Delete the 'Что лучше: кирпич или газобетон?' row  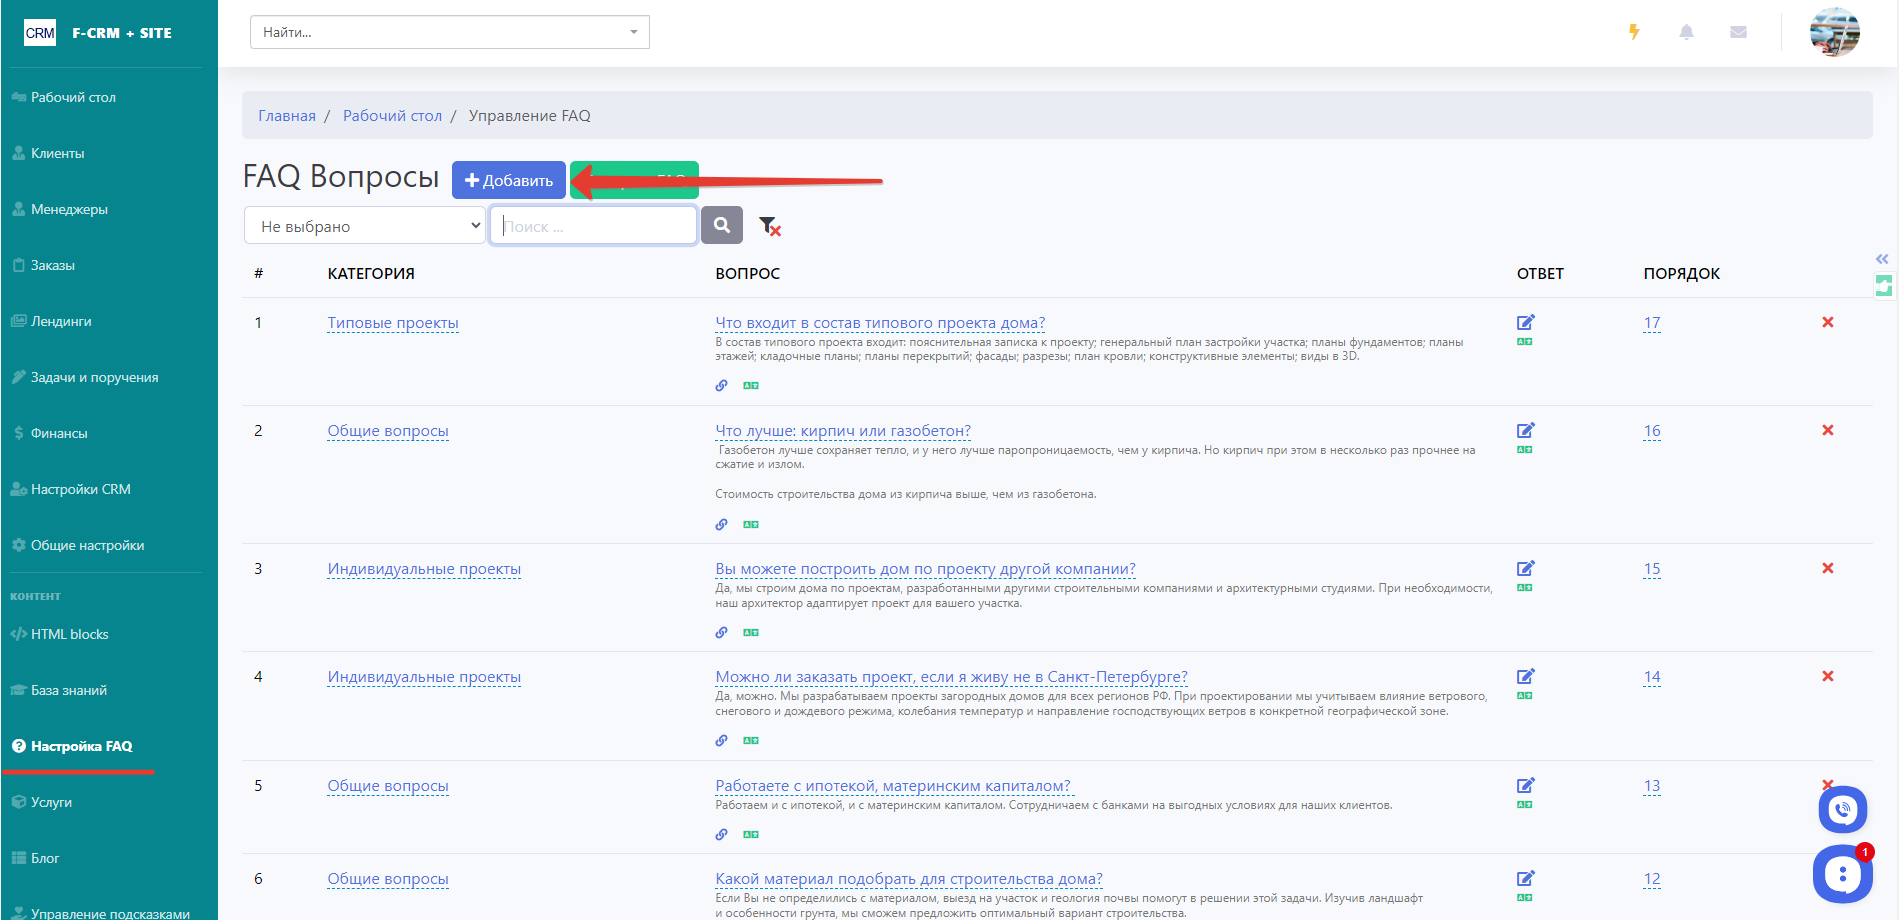pyautogui.click(x=1827, y=430)
